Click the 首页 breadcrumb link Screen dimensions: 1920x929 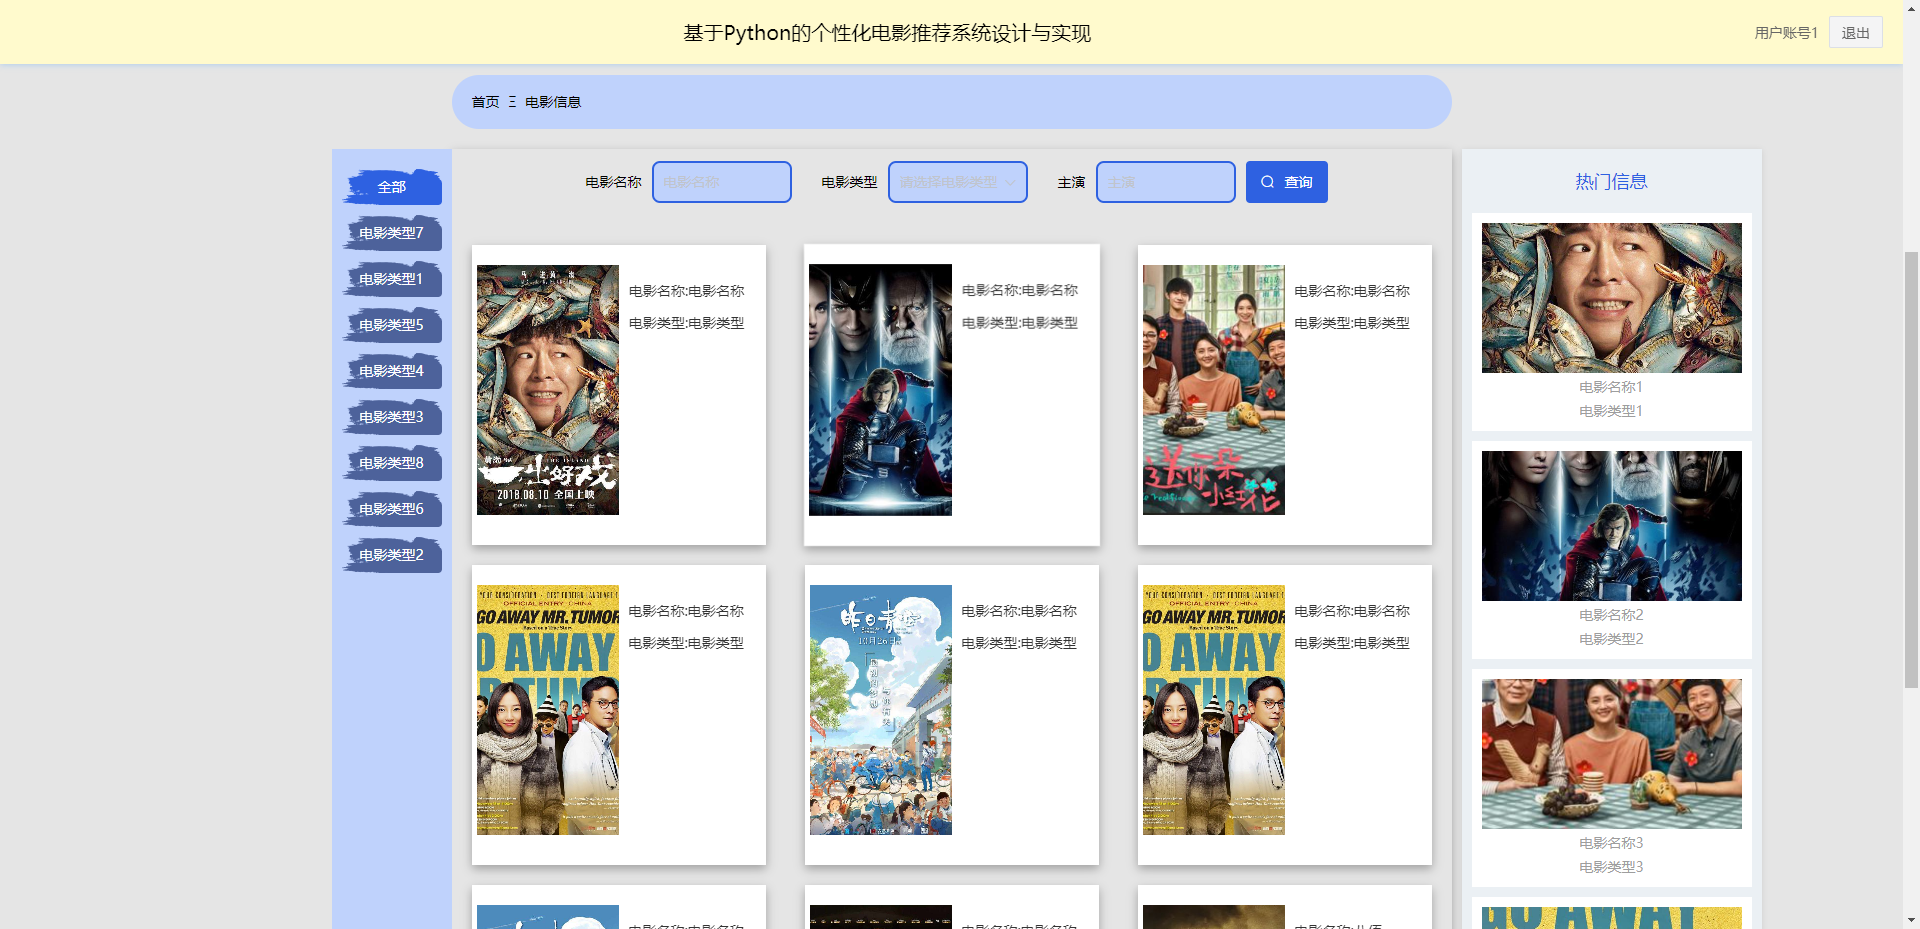[x=484, y=101]
